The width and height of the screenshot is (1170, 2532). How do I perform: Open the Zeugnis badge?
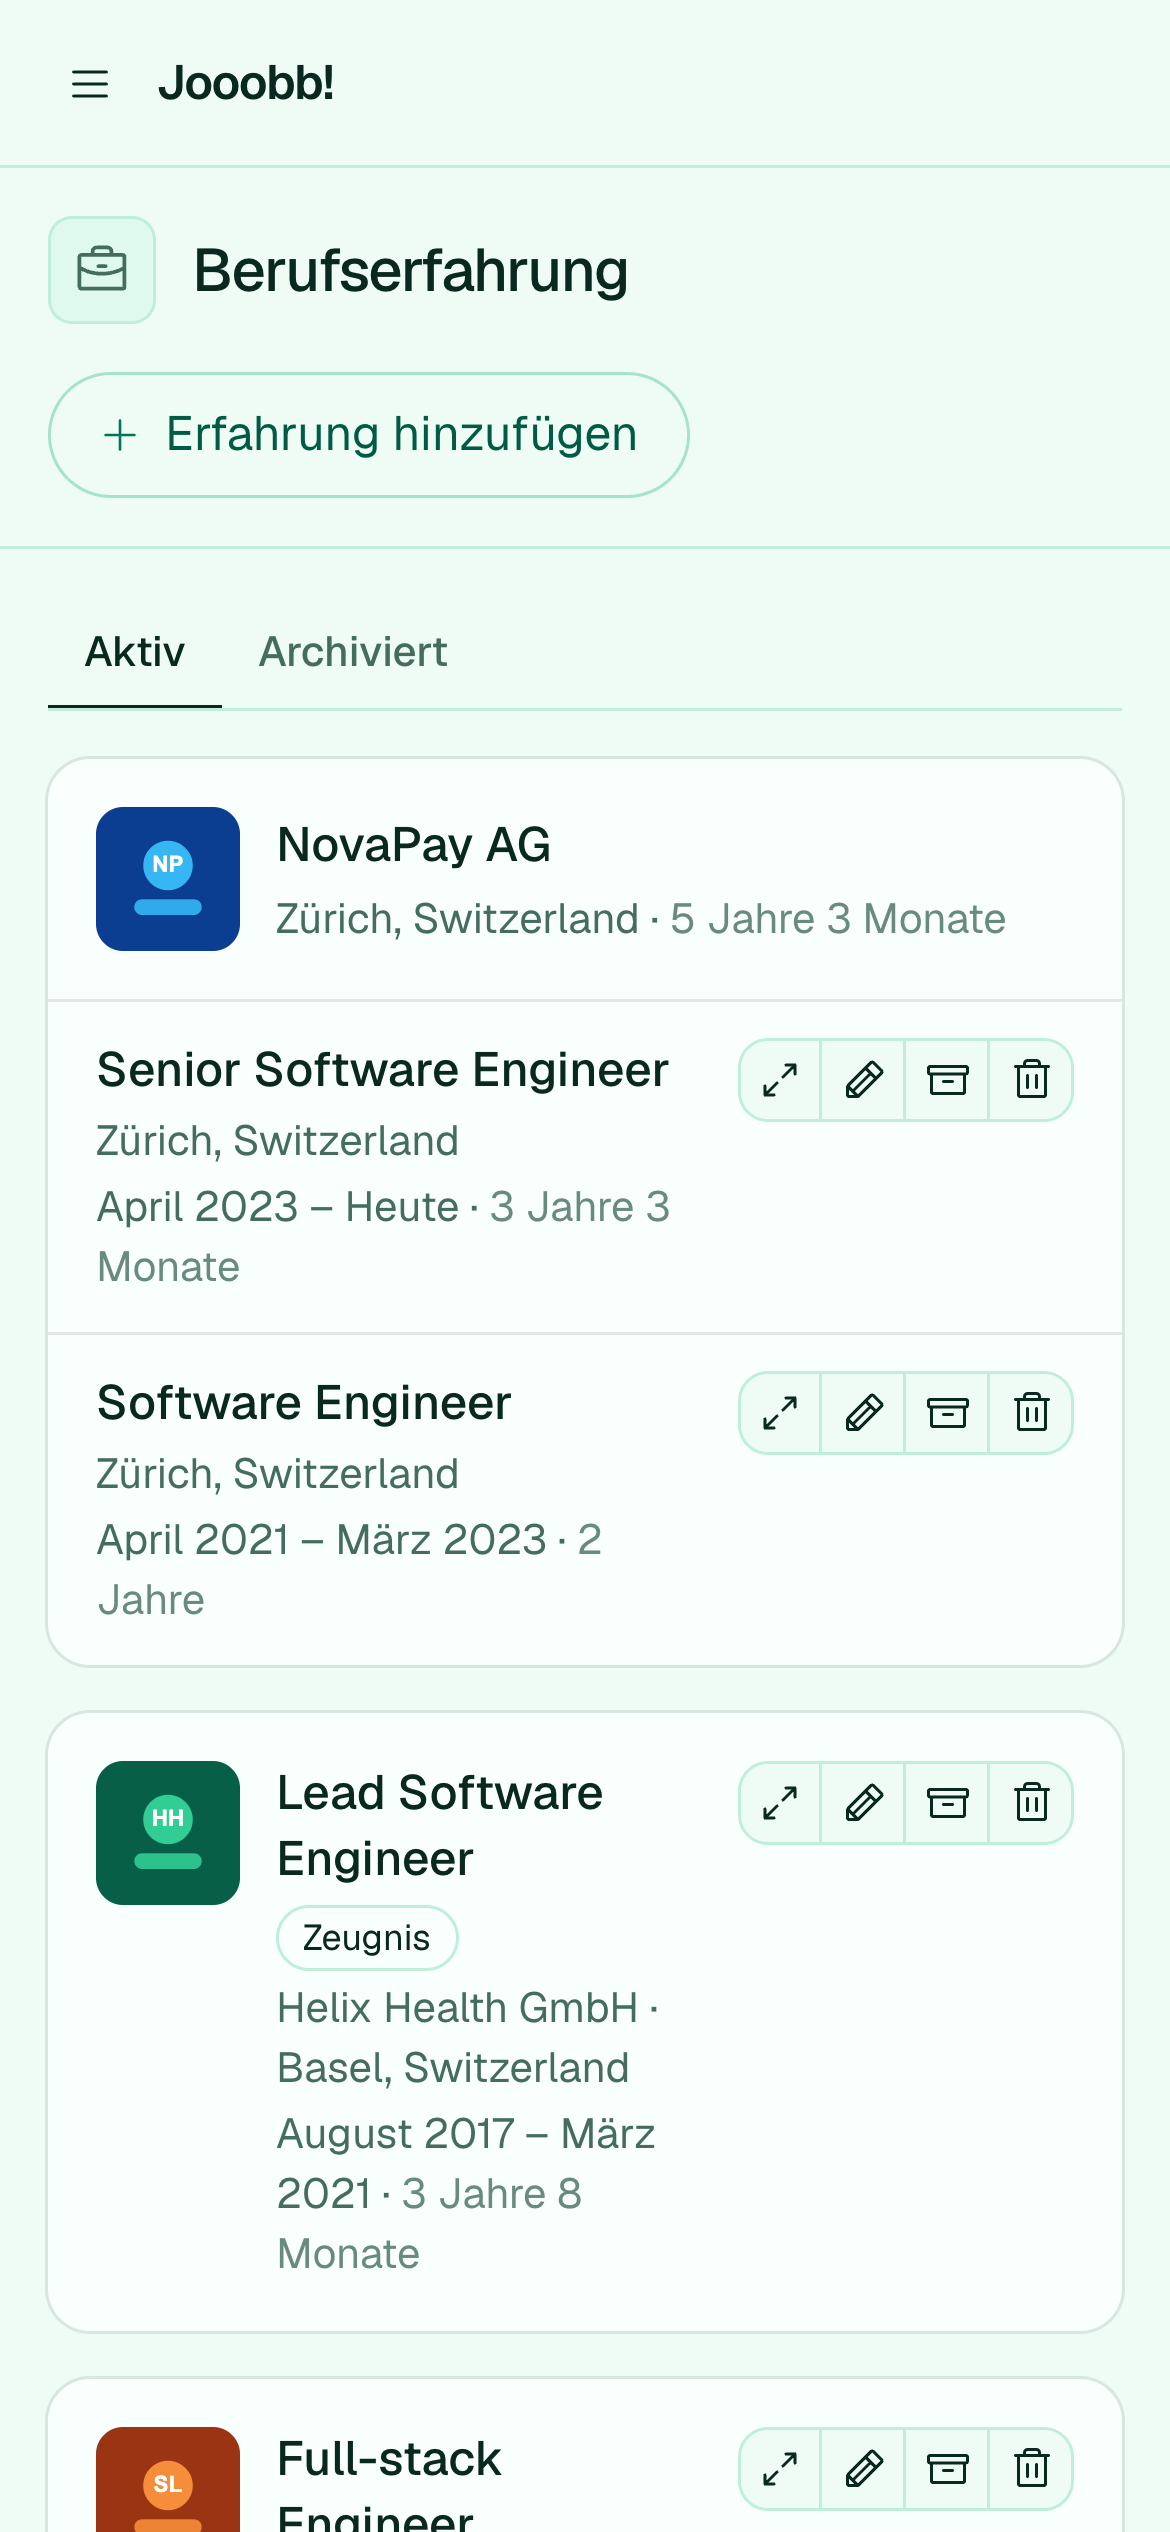367,1938
